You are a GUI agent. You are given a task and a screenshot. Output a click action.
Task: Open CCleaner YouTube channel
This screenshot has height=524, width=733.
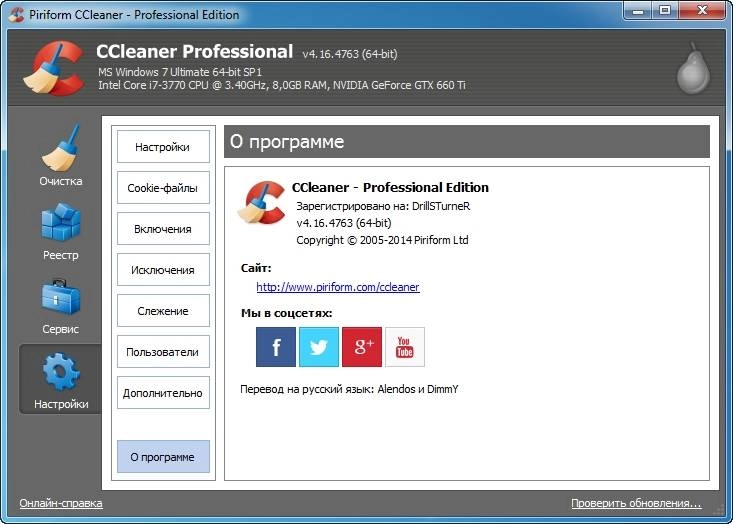coord(405,347)
